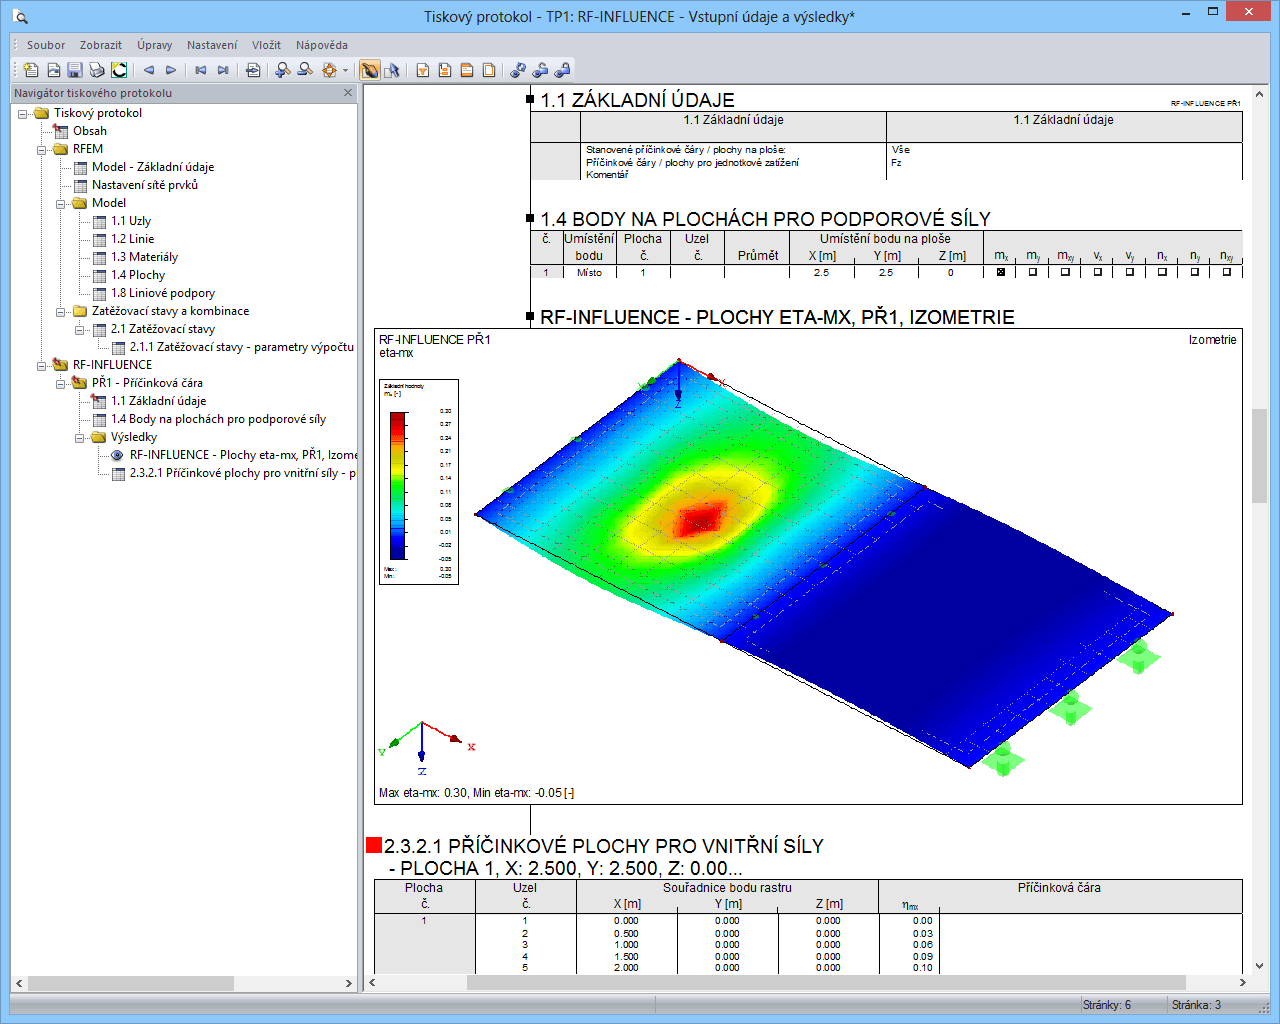Click the printer icon in the toolbar
The image size is (1280, 1024).
click(97, 70)
